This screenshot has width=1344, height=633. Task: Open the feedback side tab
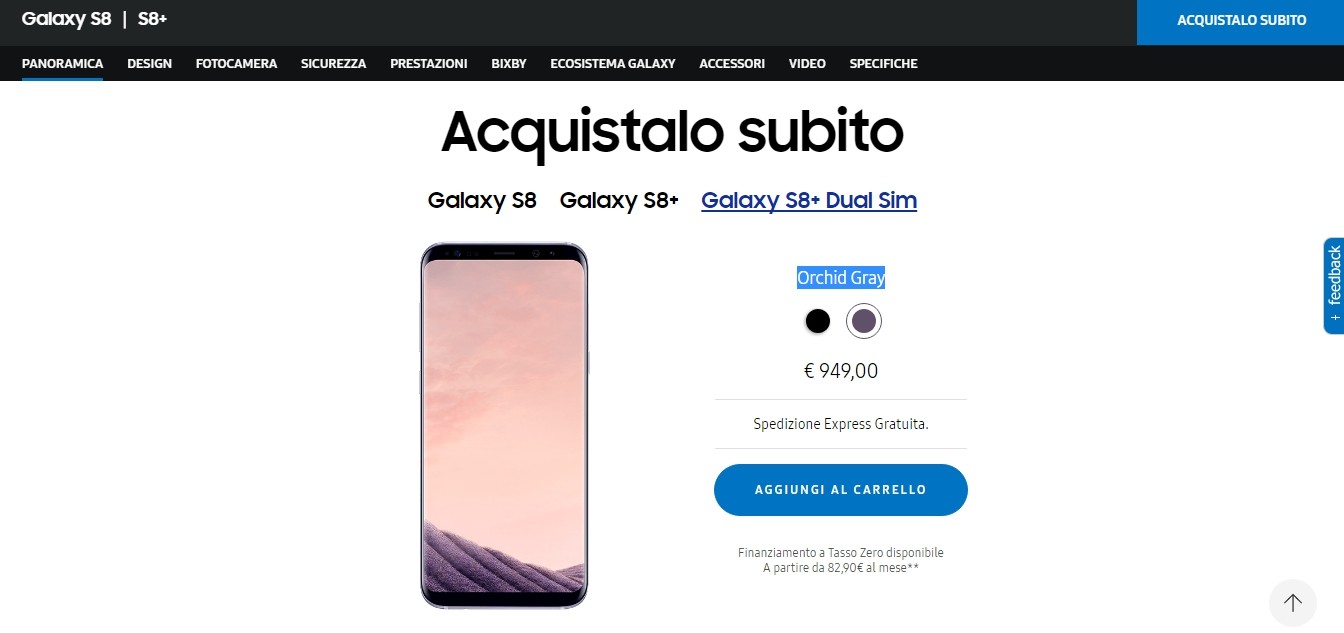click(x=1333, y=285)
